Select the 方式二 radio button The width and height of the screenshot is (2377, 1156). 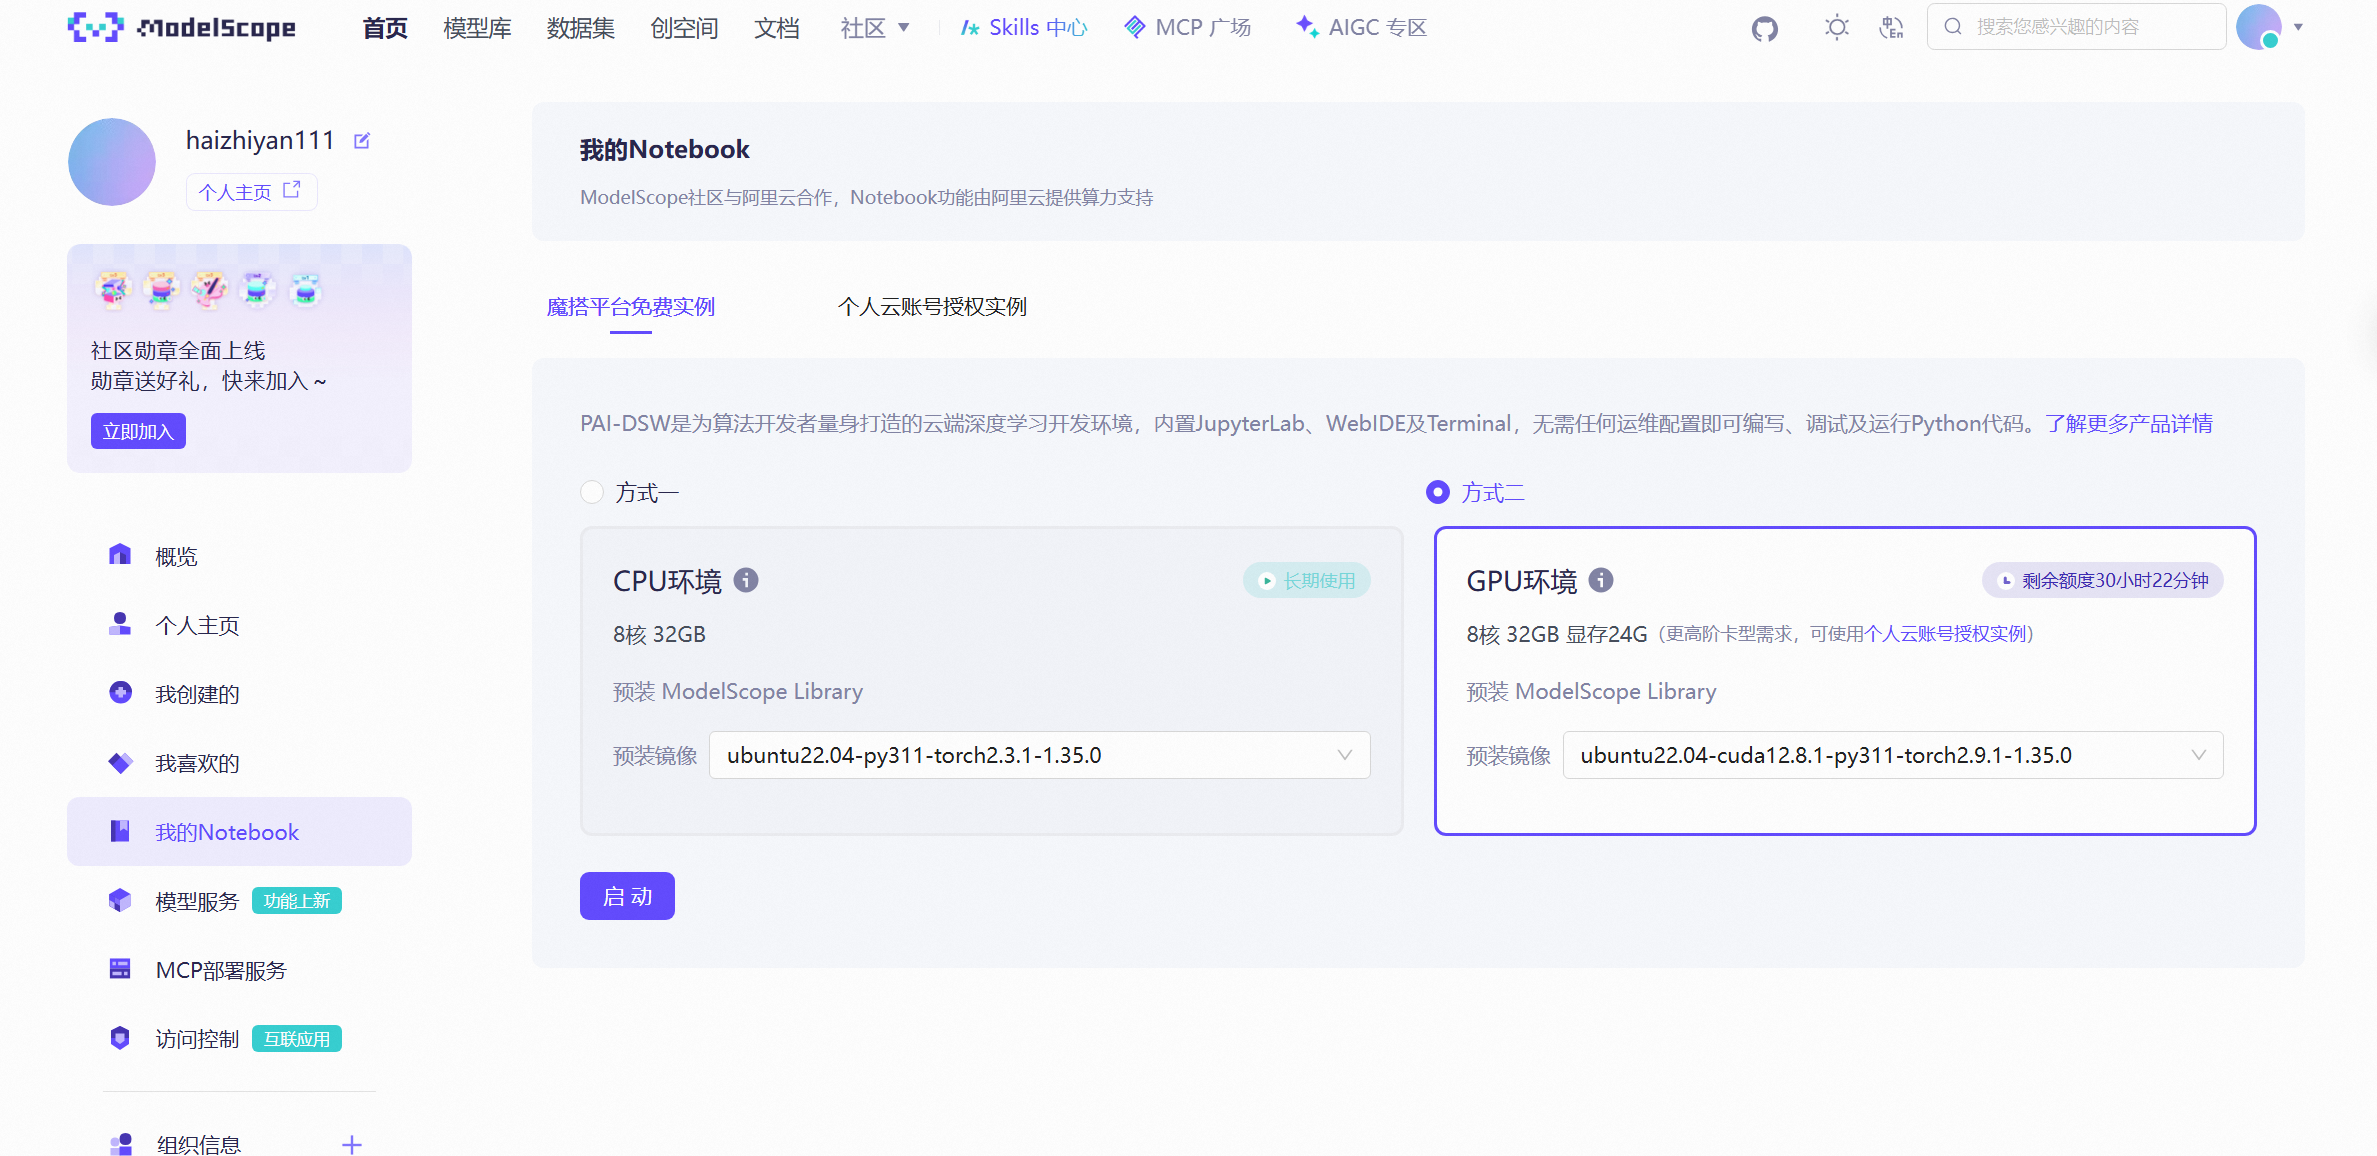click(x=1438, y=492)
